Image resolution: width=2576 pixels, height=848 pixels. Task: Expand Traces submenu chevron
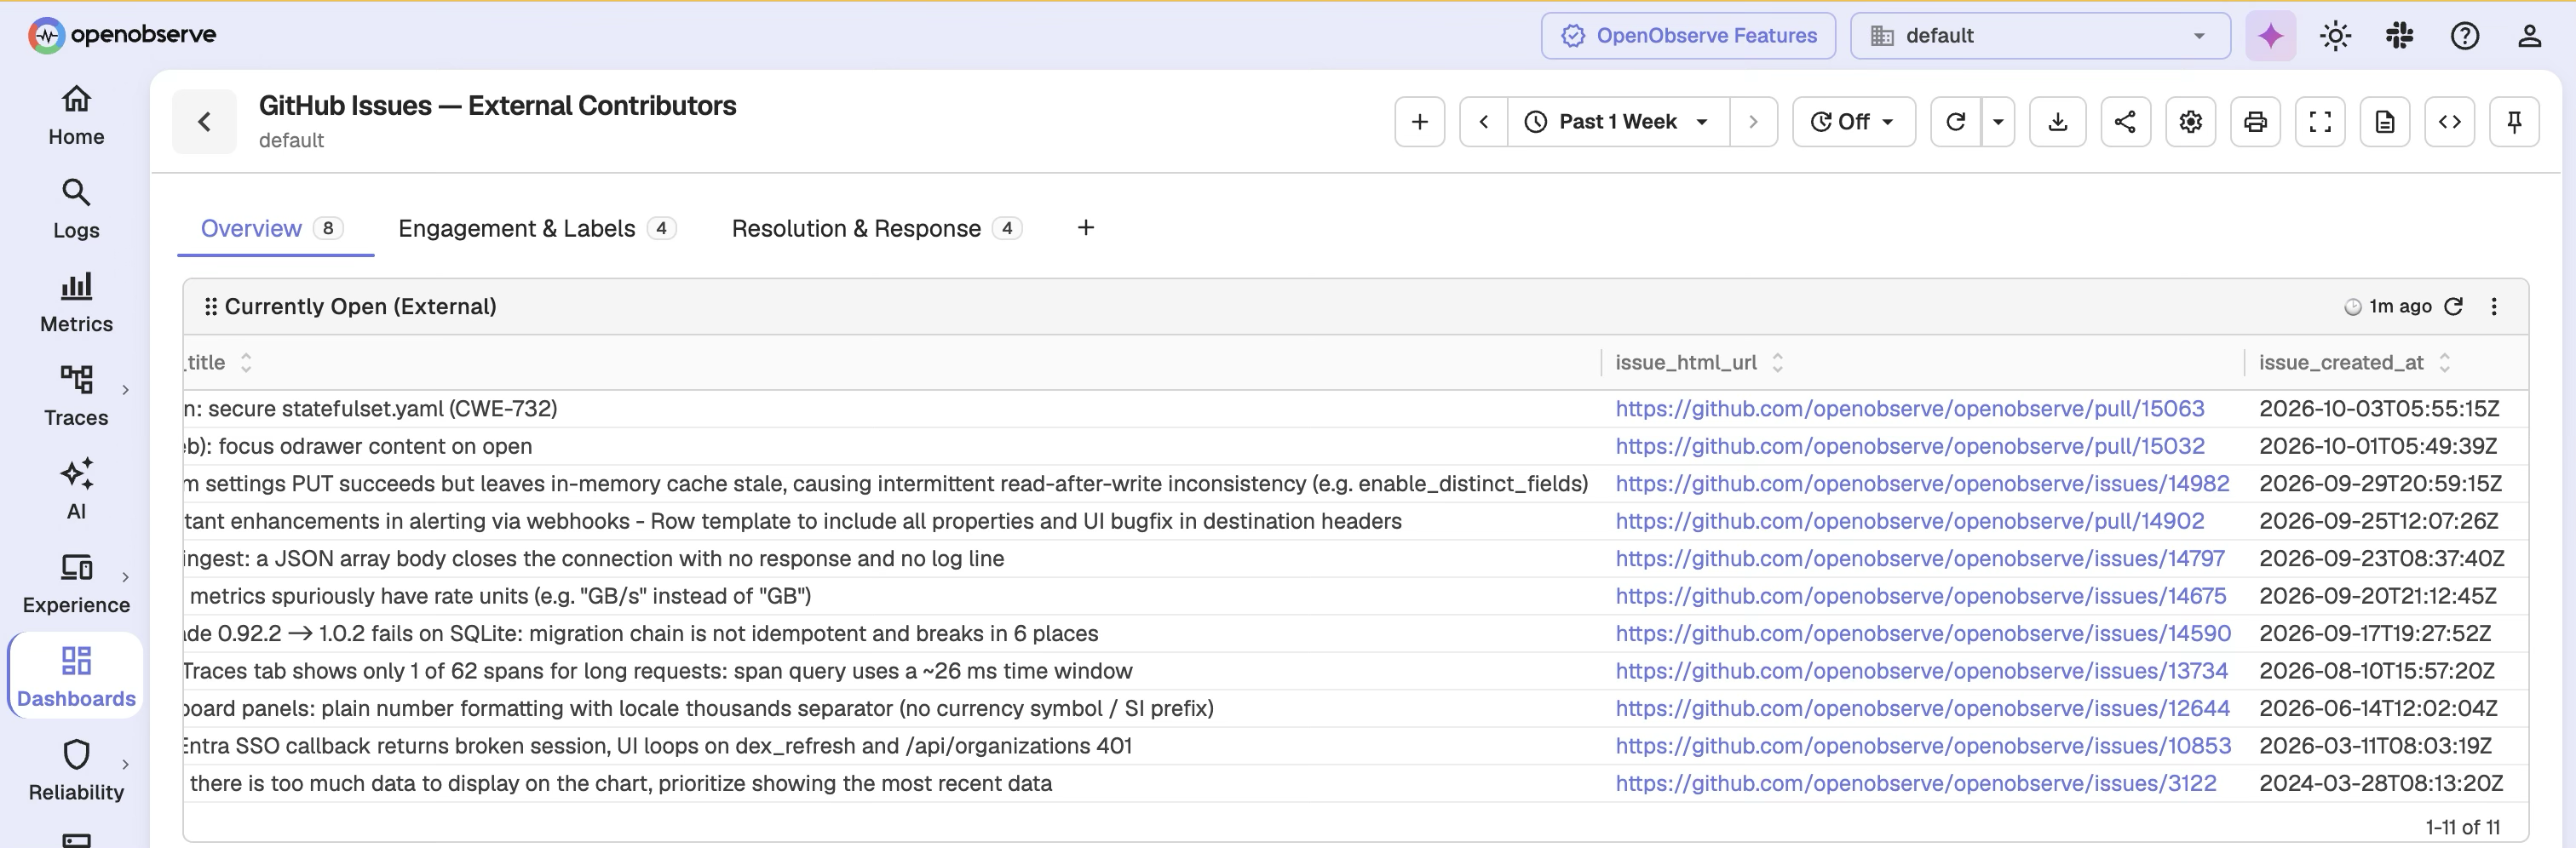pyautogui.click(x=126, y=389)
